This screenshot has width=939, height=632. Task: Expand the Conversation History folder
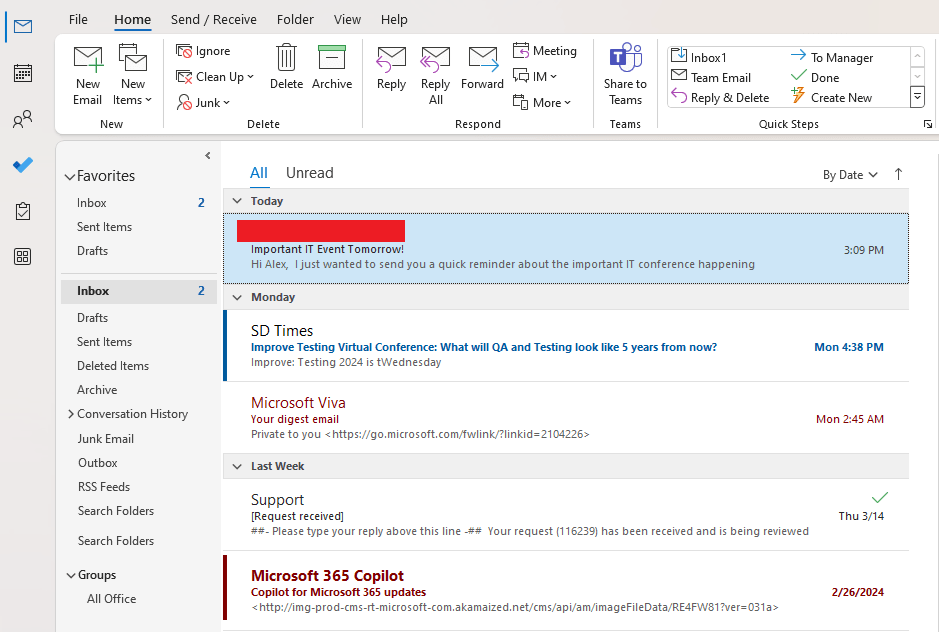[x=70, y=414]
